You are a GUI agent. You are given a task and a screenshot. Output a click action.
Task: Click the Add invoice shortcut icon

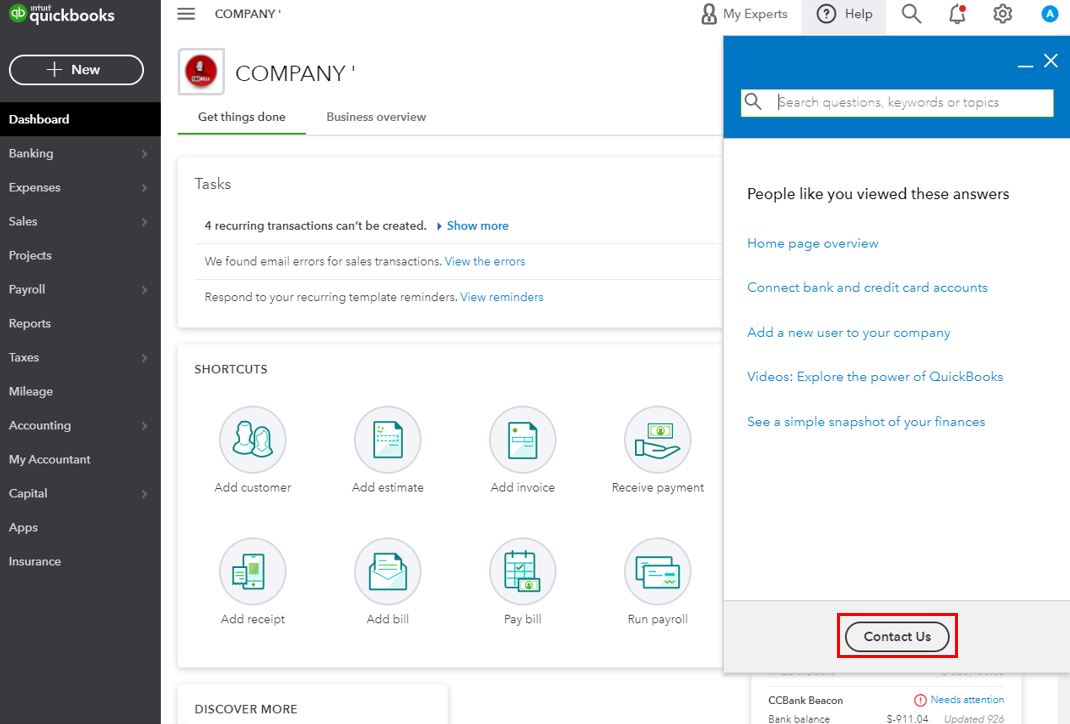(523, 439)
